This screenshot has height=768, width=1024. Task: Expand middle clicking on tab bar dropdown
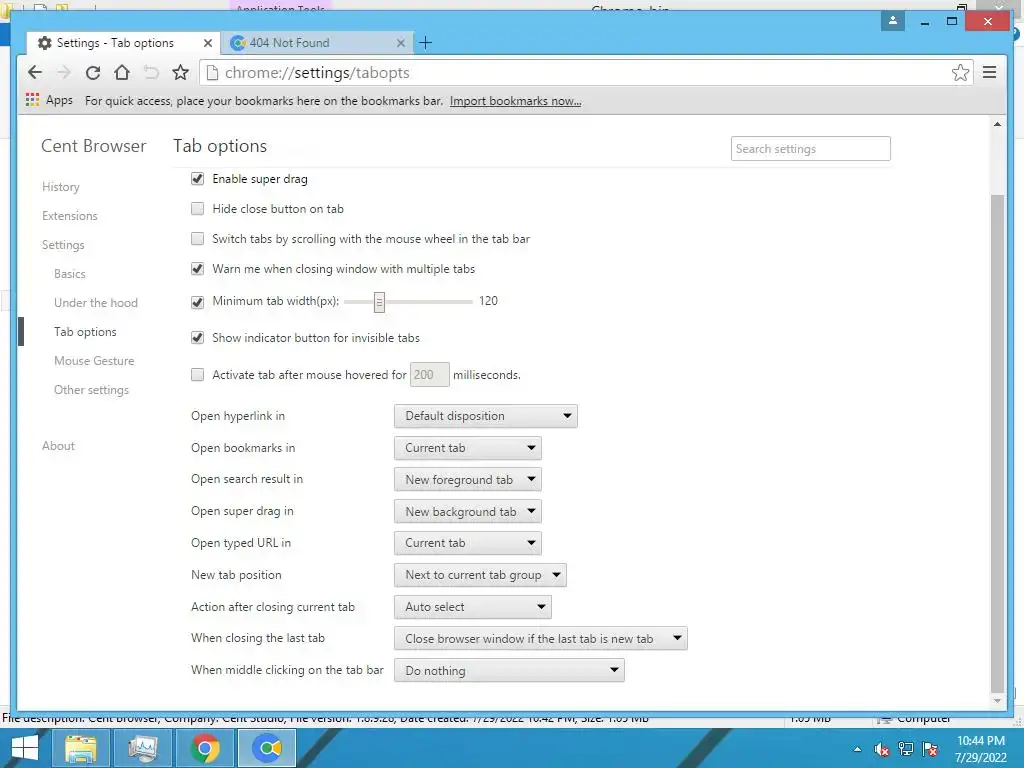(x=509, y=671)
